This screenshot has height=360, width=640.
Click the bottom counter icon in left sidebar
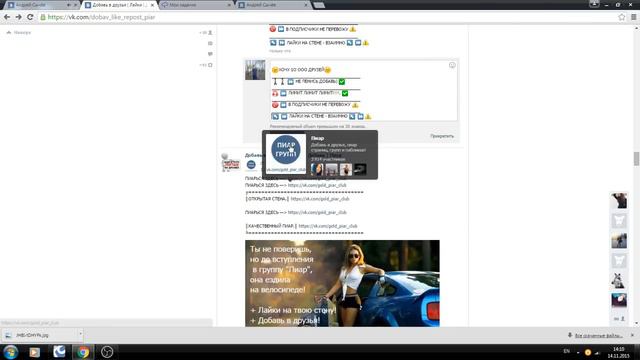207,65
